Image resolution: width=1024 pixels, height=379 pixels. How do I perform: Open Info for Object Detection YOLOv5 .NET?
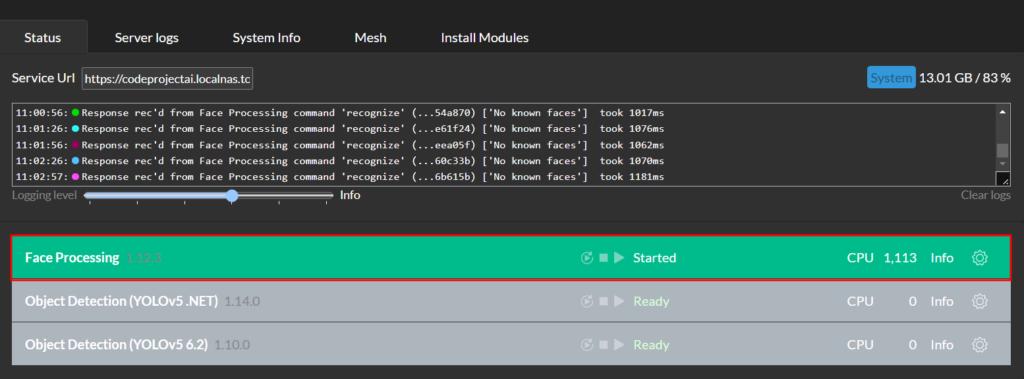pyautogui.click(x=942, y=301)
